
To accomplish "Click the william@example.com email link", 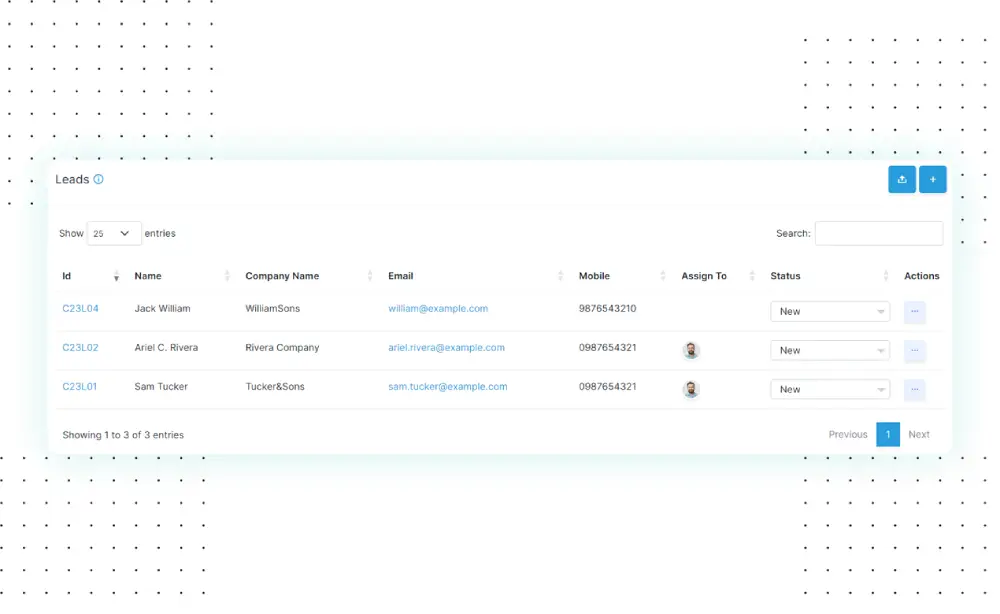I will tap(438, 309).
